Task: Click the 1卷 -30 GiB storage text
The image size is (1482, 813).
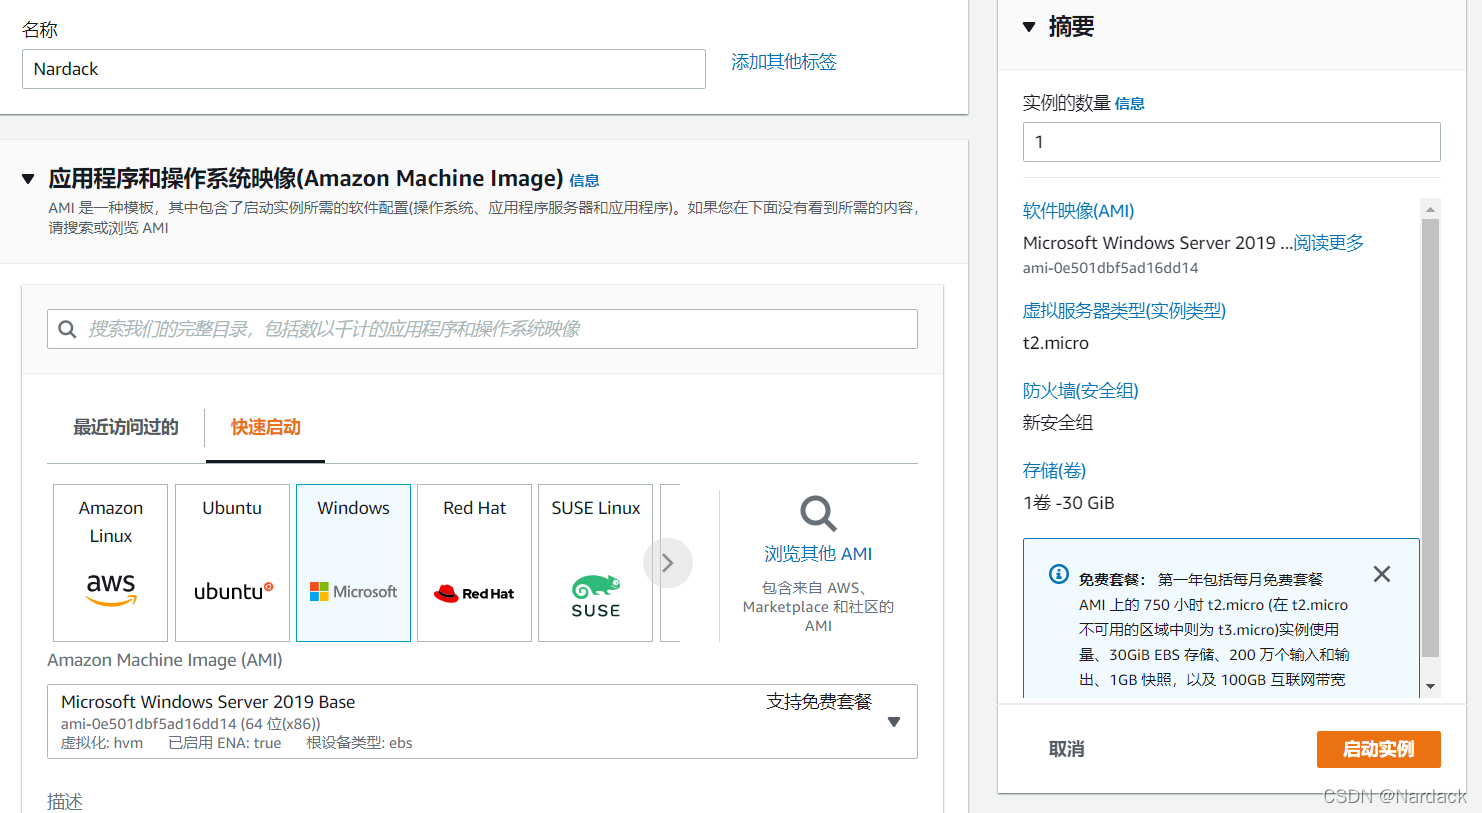Action: pyautogui.click(x=1069, y=503)
